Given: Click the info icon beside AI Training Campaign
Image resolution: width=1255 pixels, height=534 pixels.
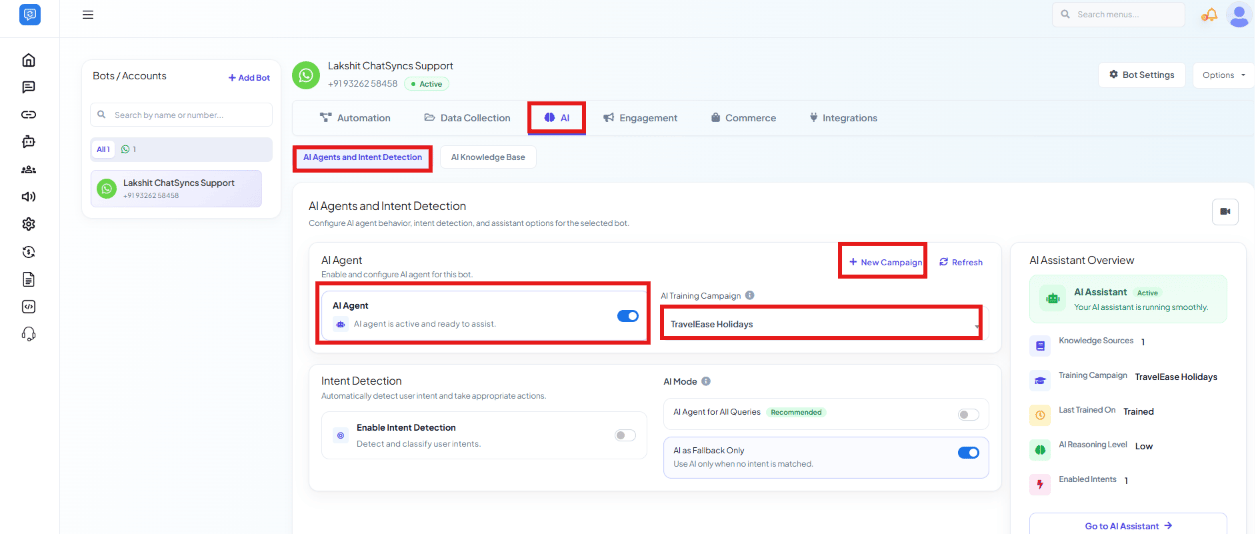Looking at the screenshot, I should (x=750, y=296).
